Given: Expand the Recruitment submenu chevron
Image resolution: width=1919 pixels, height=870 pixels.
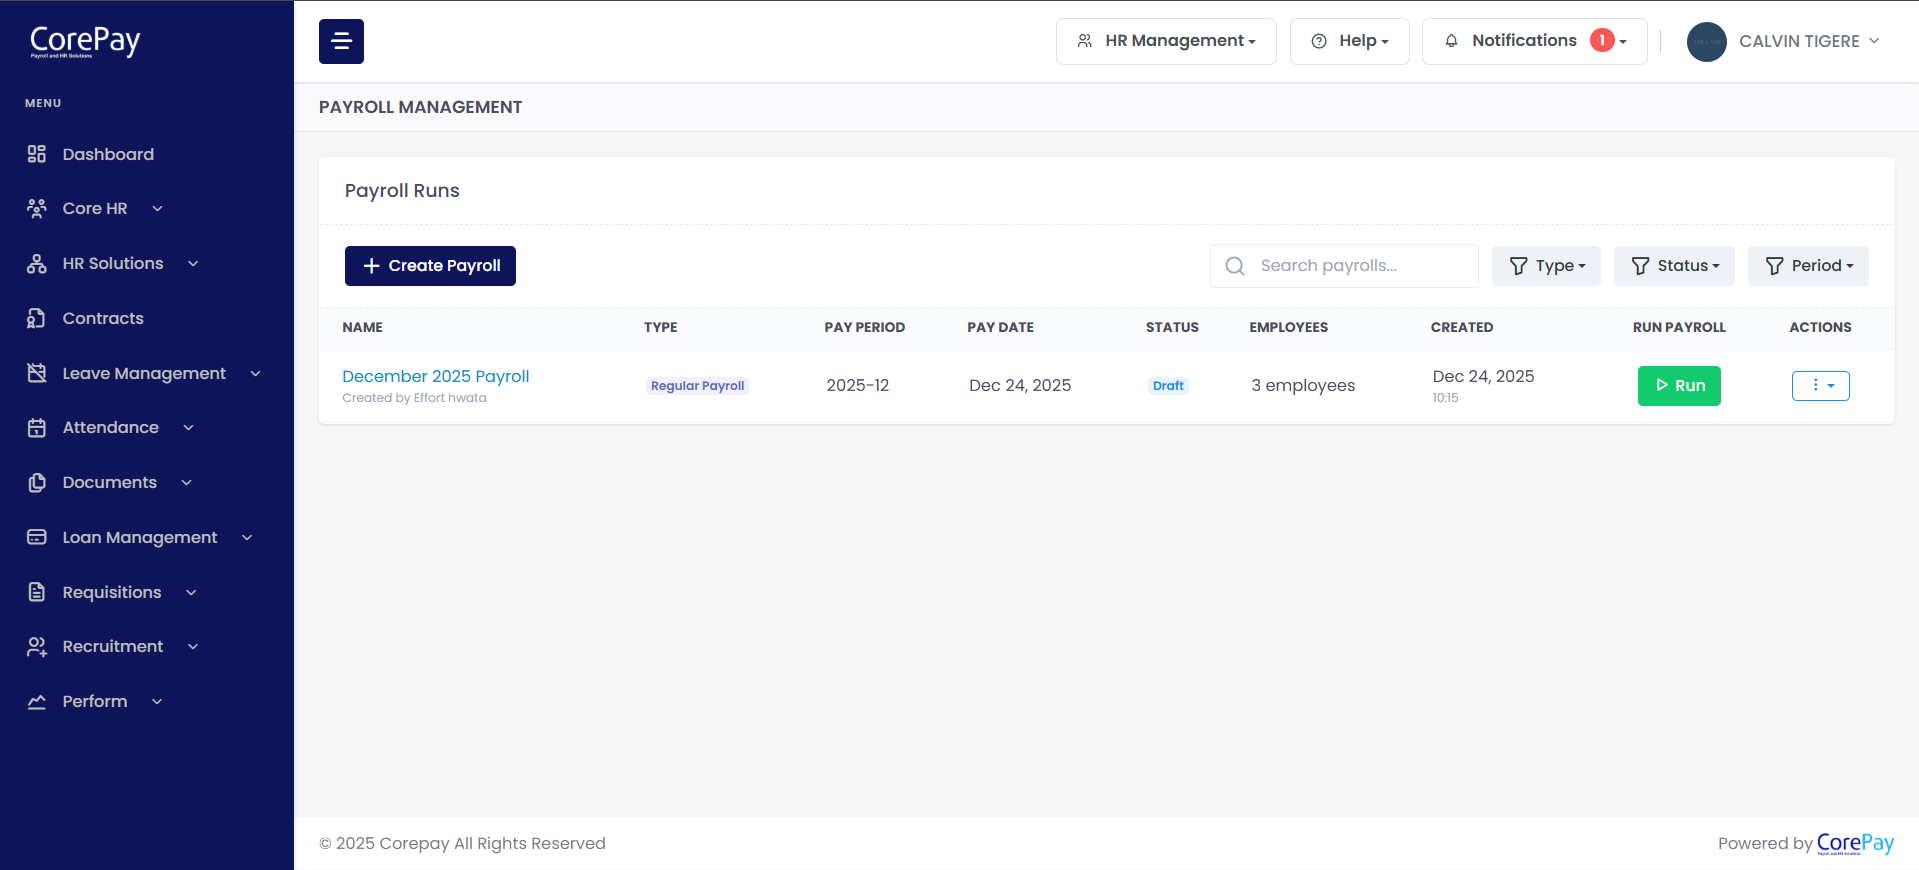Looking at the screenshot, I should pyautogui.click(x=193, y=646).
